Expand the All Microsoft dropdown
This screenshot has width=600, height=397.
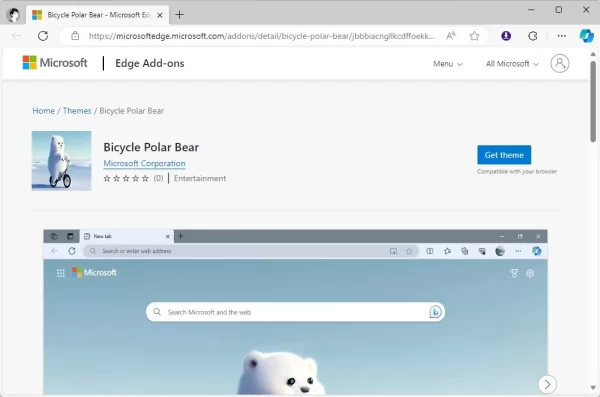point(512,64)
